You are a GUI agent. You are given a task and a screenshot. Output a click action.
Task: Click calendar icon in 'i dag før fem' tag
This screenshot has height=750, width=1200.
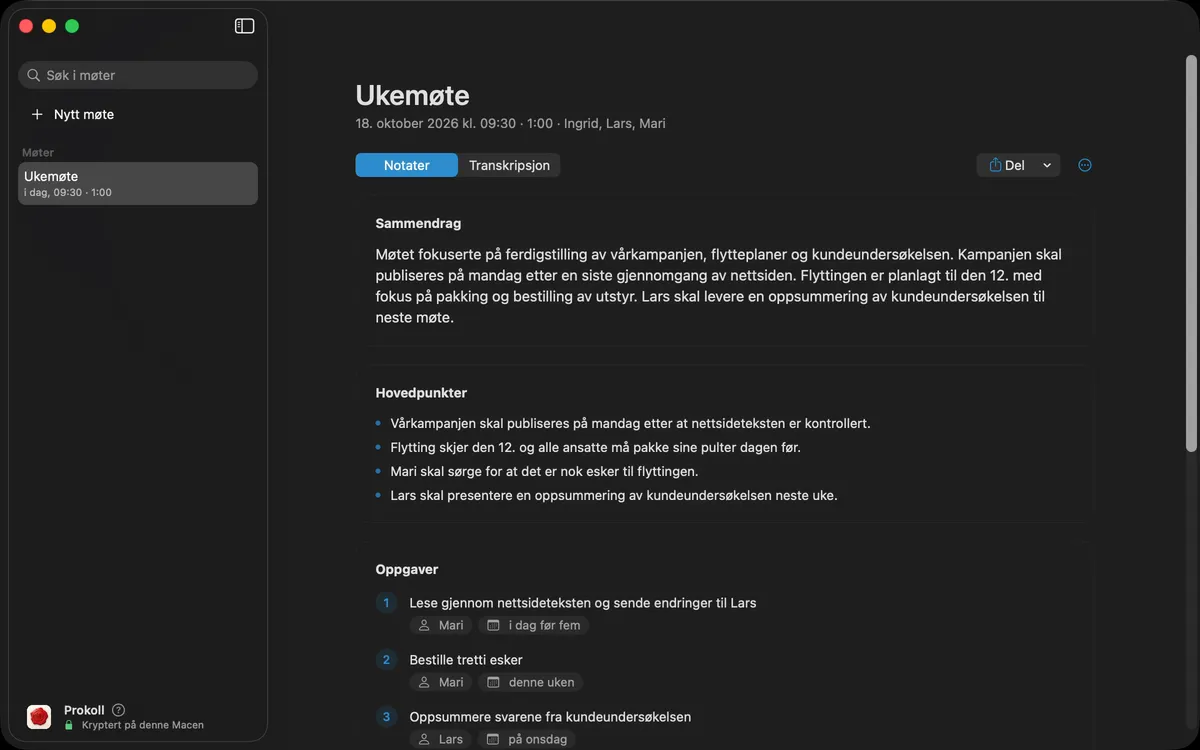tap(493, 625)
